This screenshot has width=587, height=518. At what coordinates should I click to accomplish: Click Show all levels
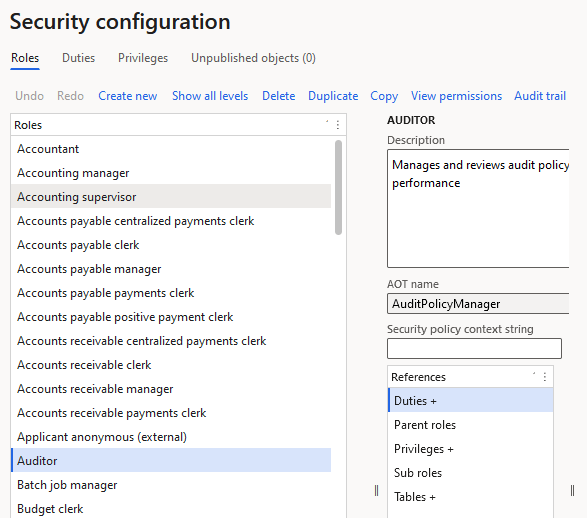pos(210,96)
